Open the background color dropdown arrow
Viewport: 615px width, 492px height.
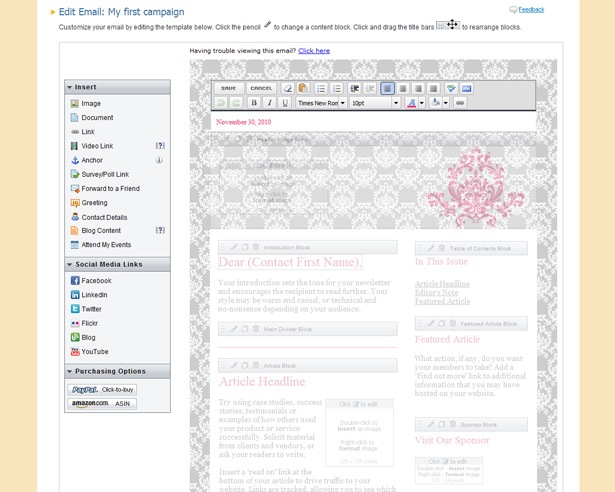pyautogui.click(x=446, y=103)
